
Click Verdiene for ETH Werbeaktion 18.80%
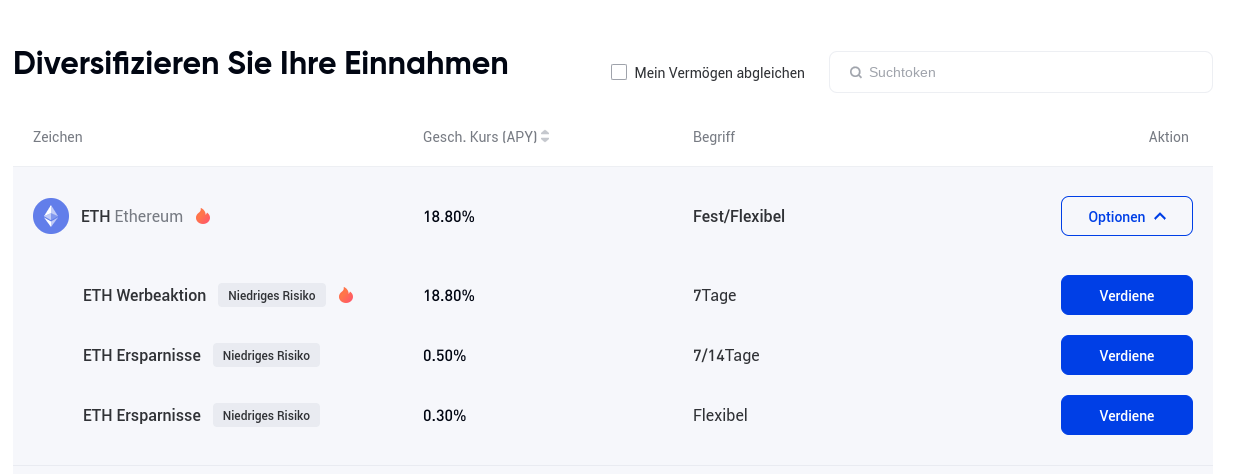coord(1126,295)
